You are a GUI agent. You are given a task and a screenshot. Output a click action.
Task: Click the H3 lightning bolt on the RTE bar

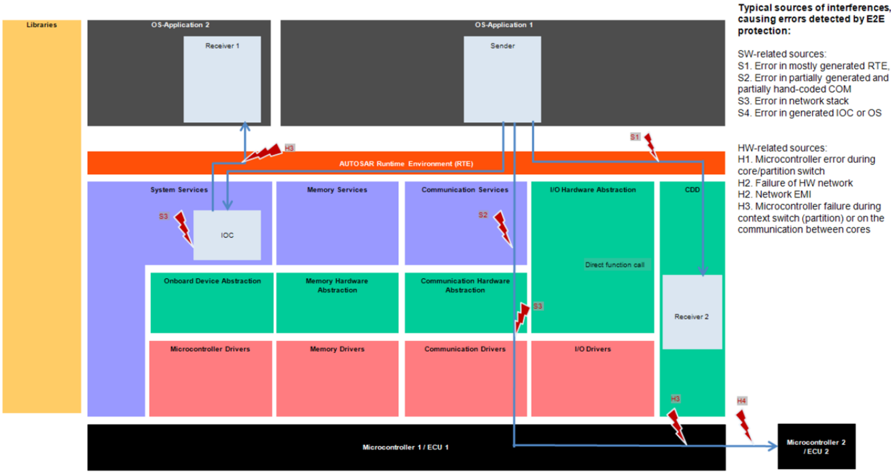(x=263, y=153)
